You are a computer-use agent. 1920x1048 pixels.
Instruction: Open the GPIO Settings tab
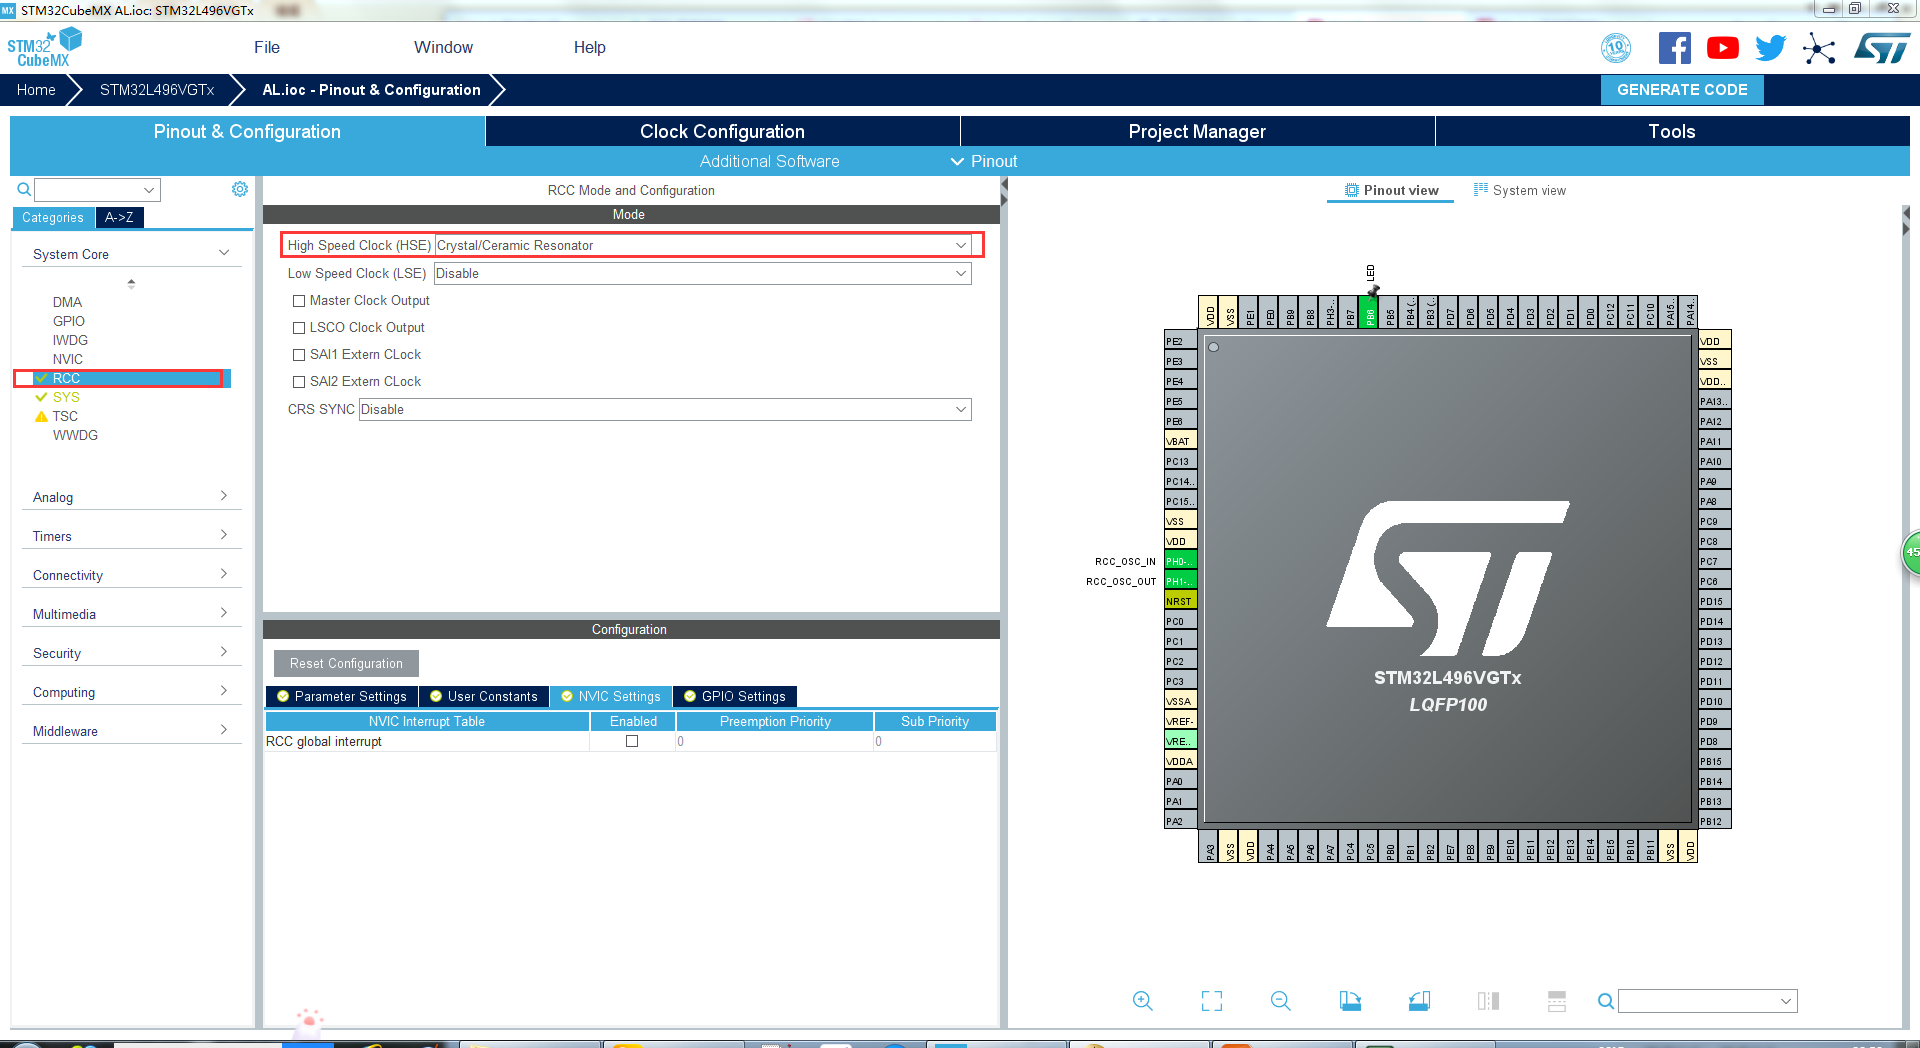coord(735,696)
